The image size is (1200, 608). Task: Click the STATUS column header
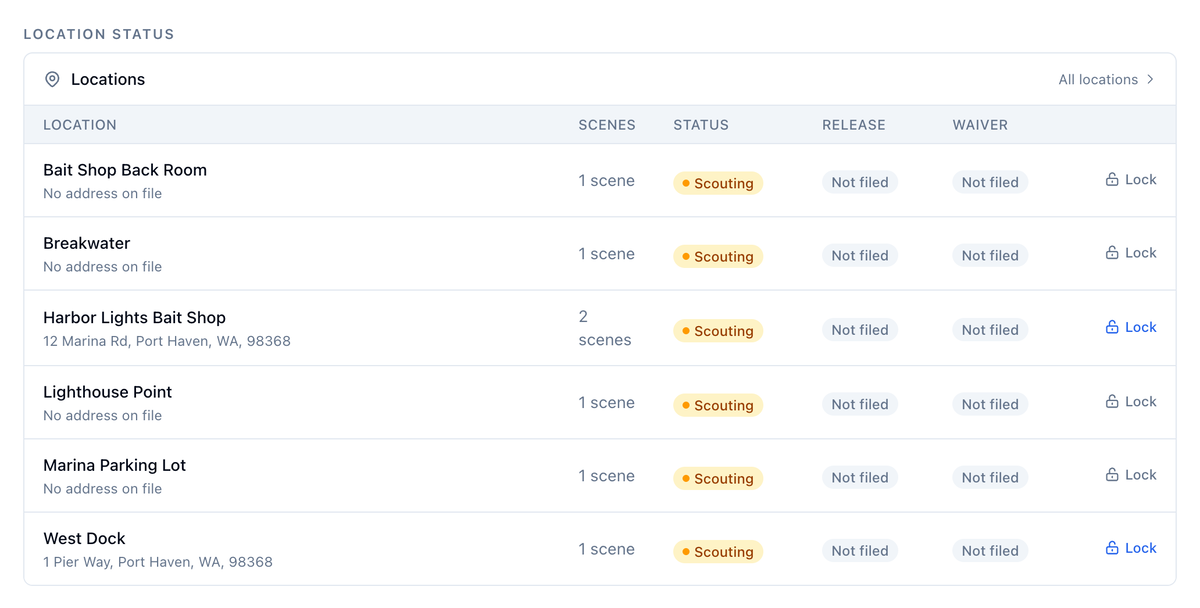[701, 125]
